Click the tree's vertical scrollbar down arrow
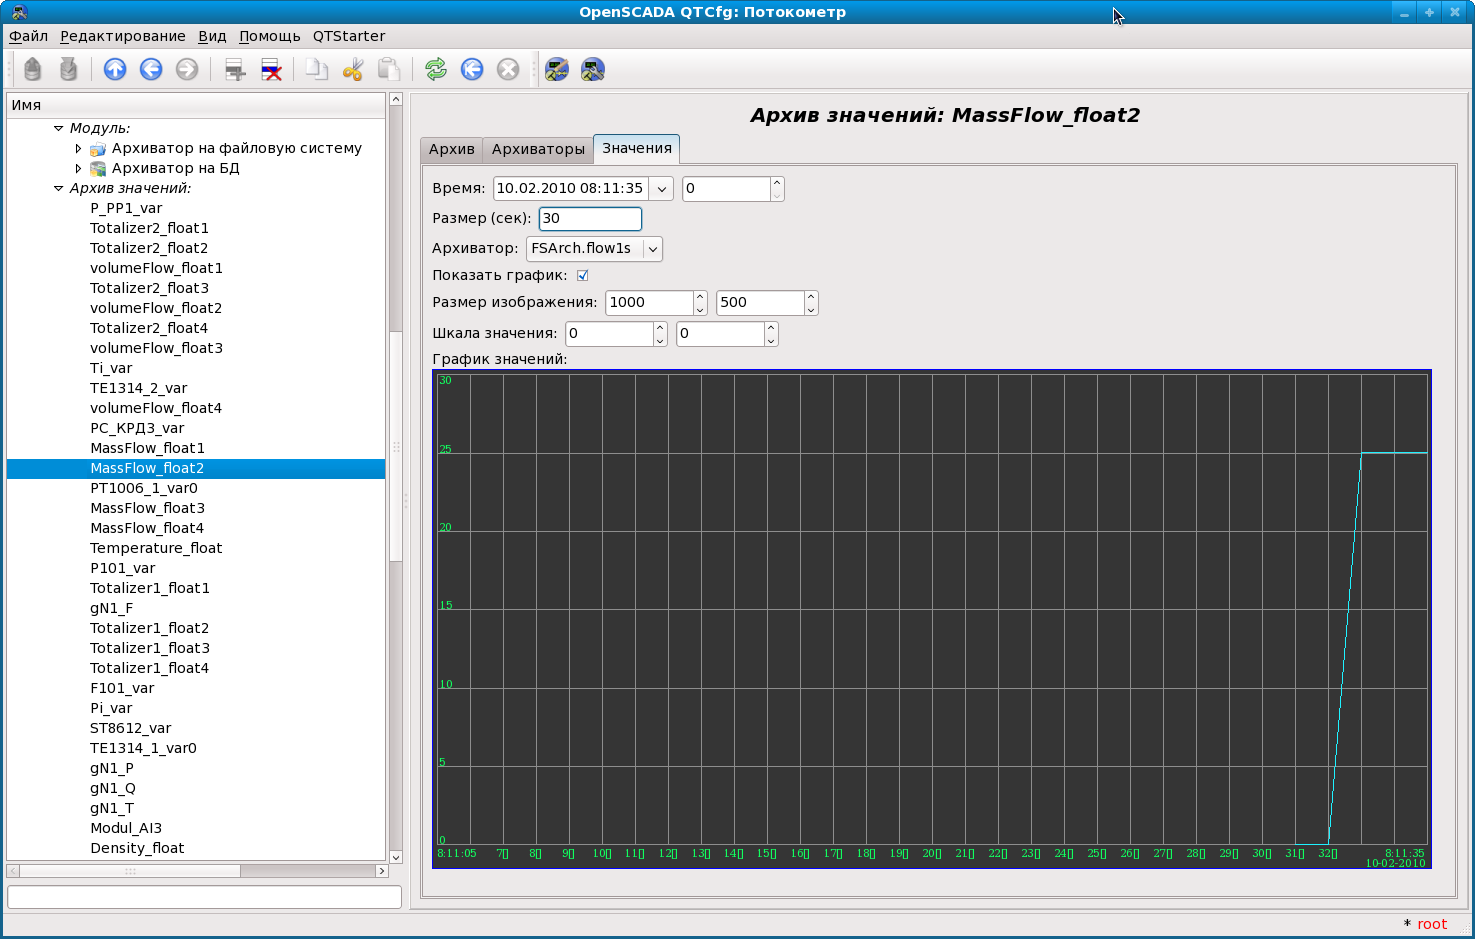Screen dimensions: 1475x939 pos(396,856)
